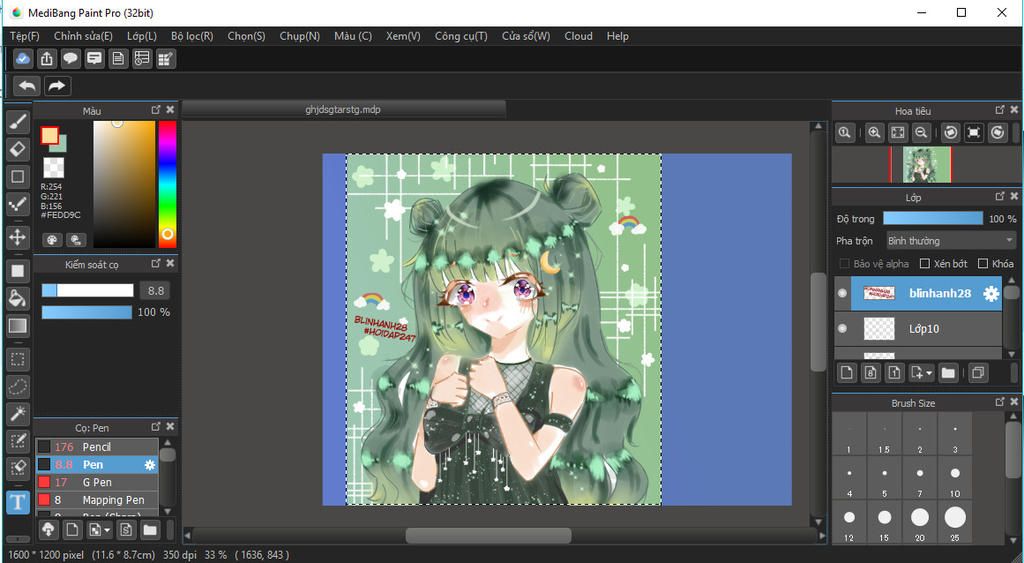Click the Undo arrow button
Viewport: 1024px width, 563px height.
(27, 86)
